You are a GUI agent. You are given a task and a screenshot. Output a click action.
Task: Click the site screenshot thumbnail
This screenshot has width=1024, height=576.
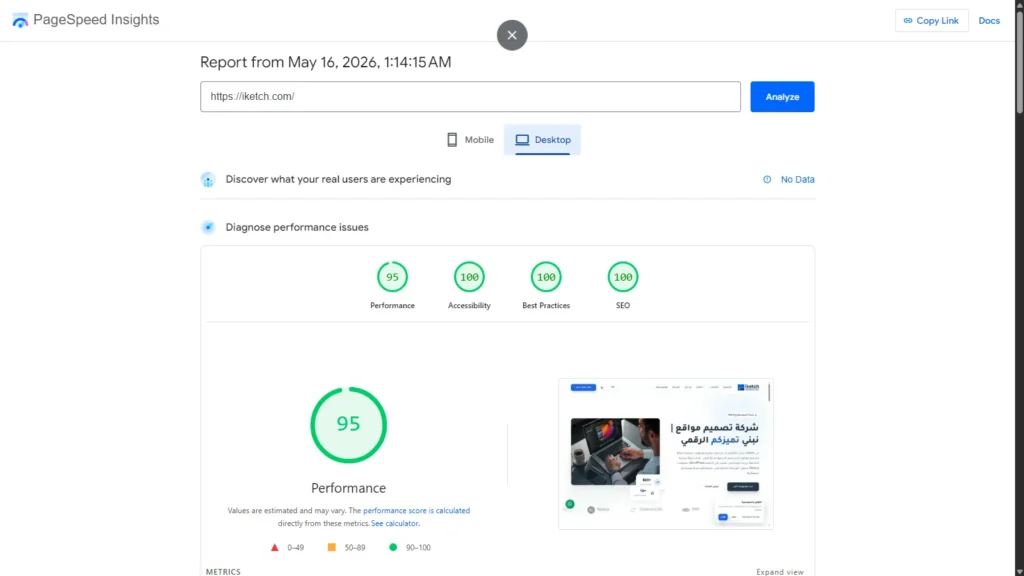[x=665, y=454]
